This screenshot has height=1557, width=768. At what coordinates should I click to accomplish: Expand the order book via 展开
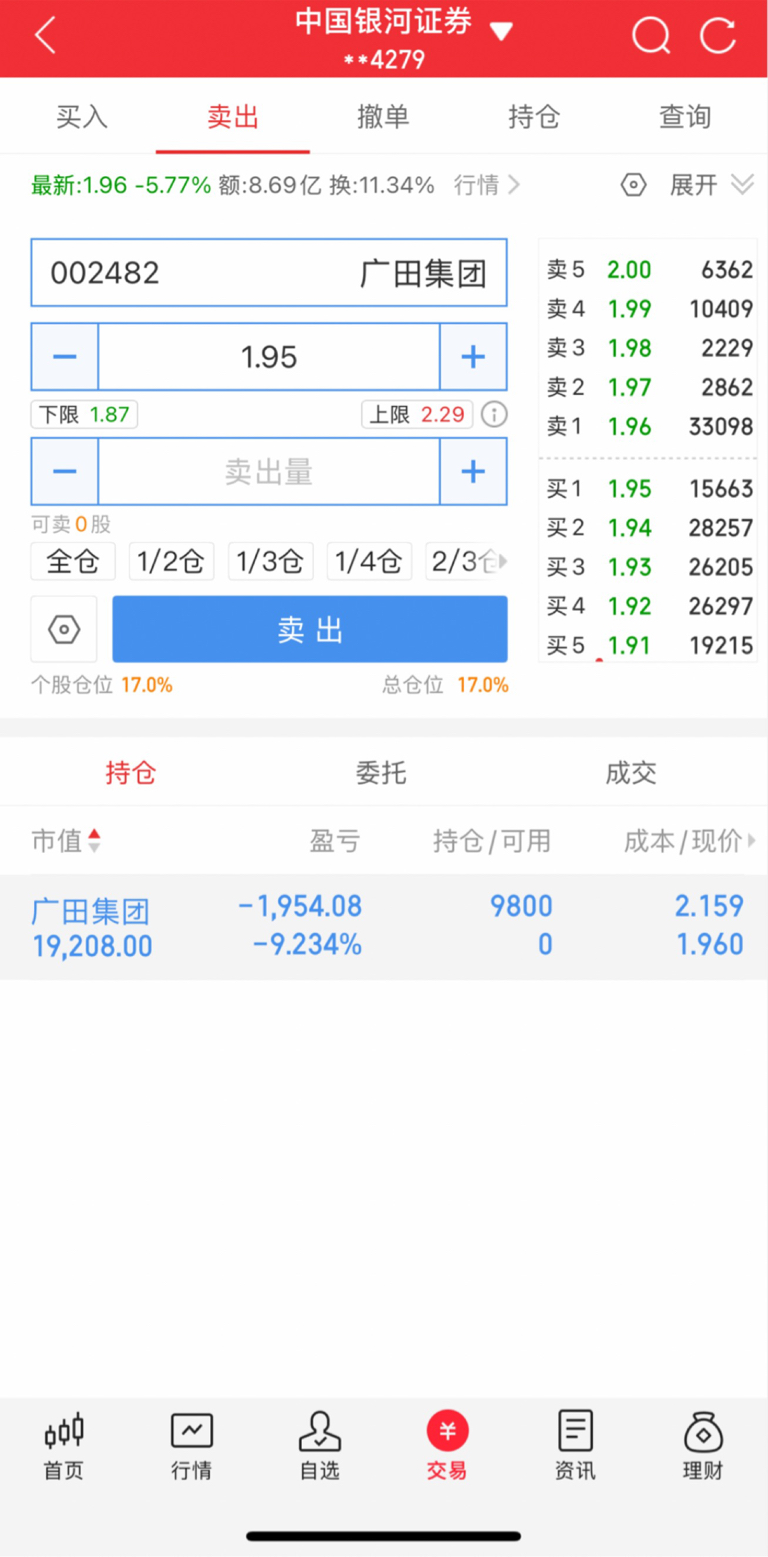[711, 185]
